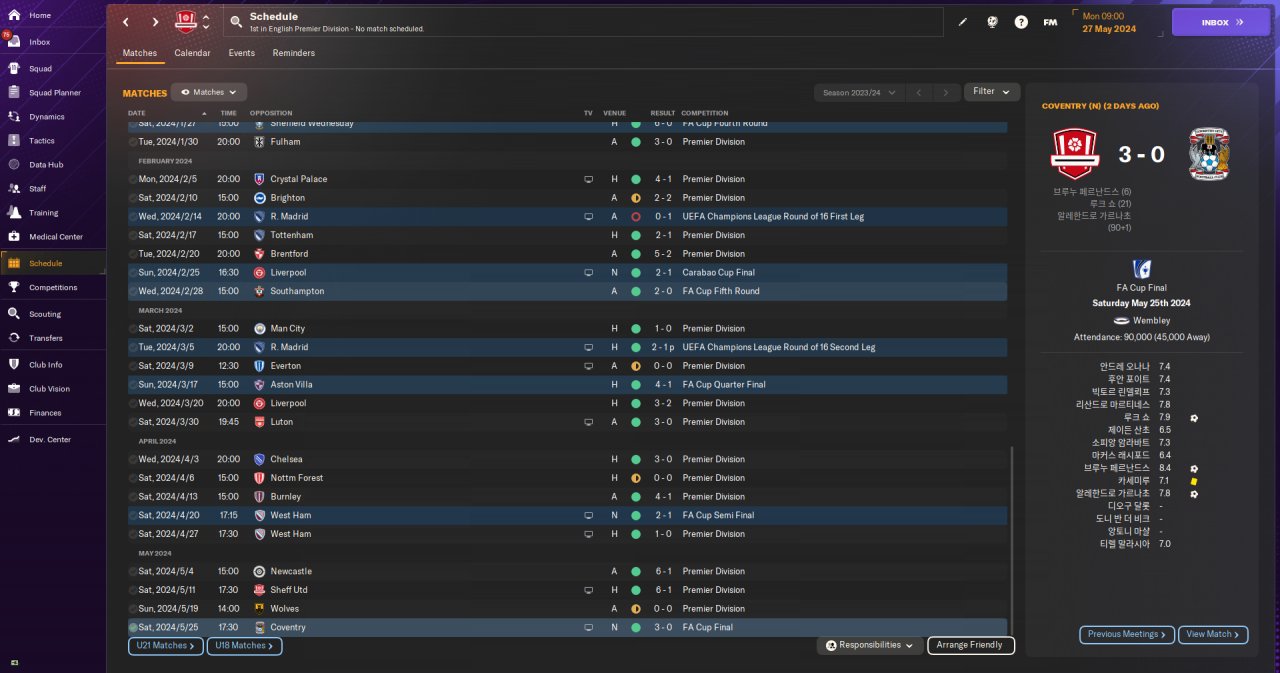Image resolution: width=1280 pixels, height=673 pixels.
Task: Open the Club Vision icon
Action: point(14,389)
